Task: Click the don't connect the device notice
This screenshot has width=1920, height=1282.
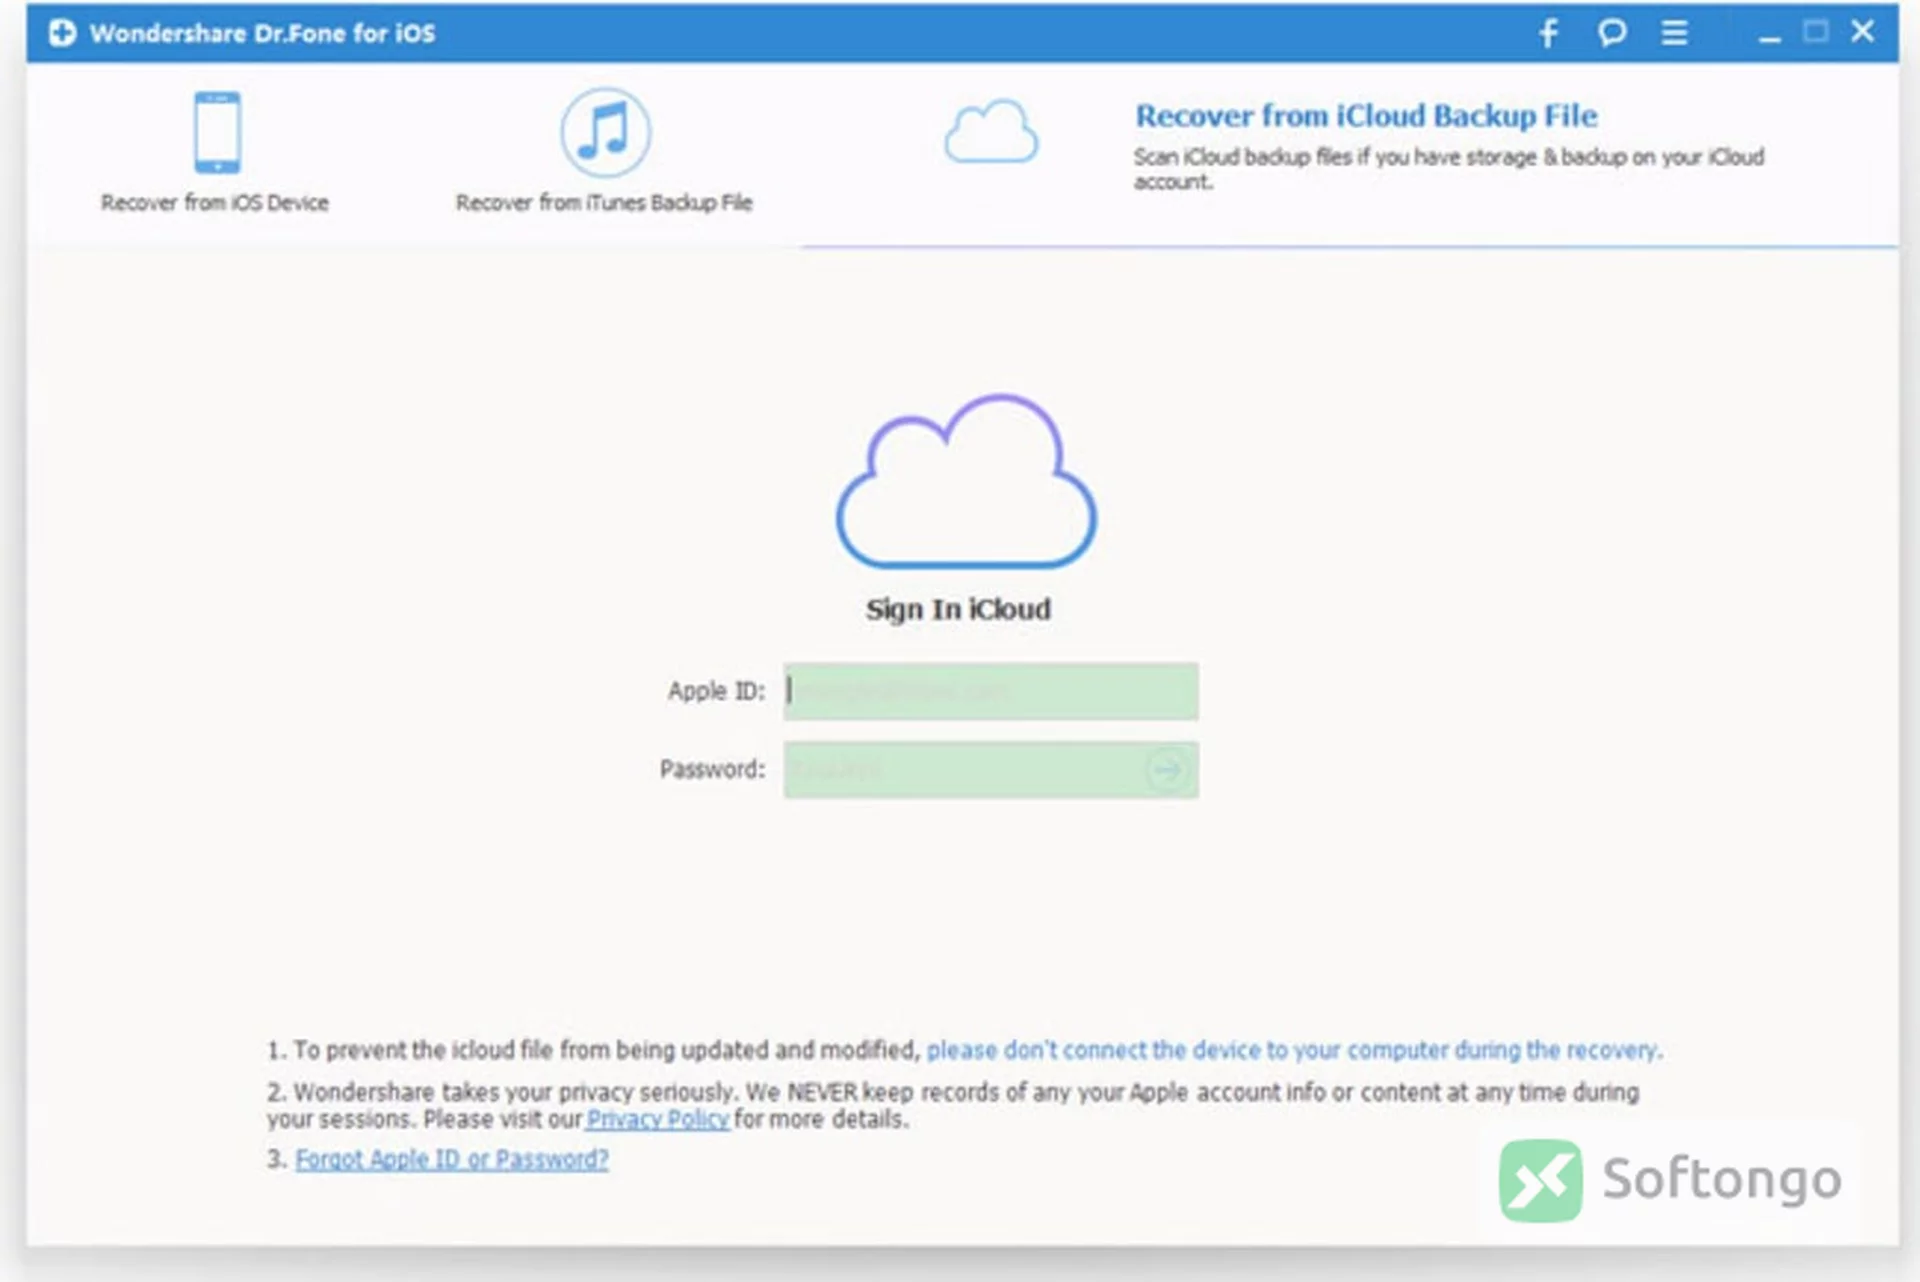Action: point(1294,1050)
